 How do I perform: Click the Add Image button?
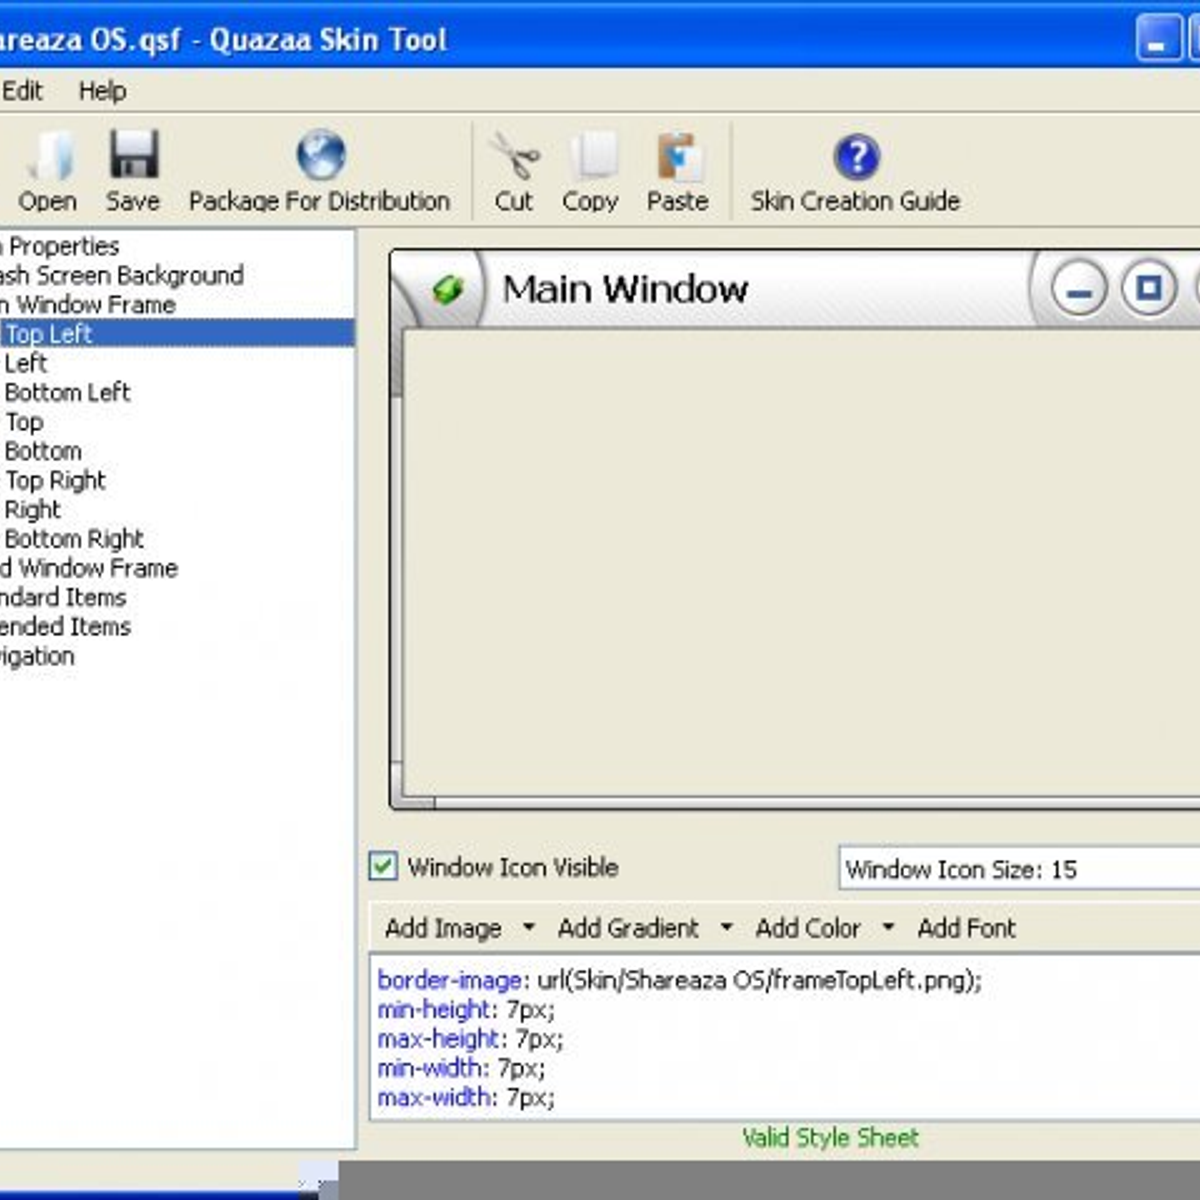point(443,928)
